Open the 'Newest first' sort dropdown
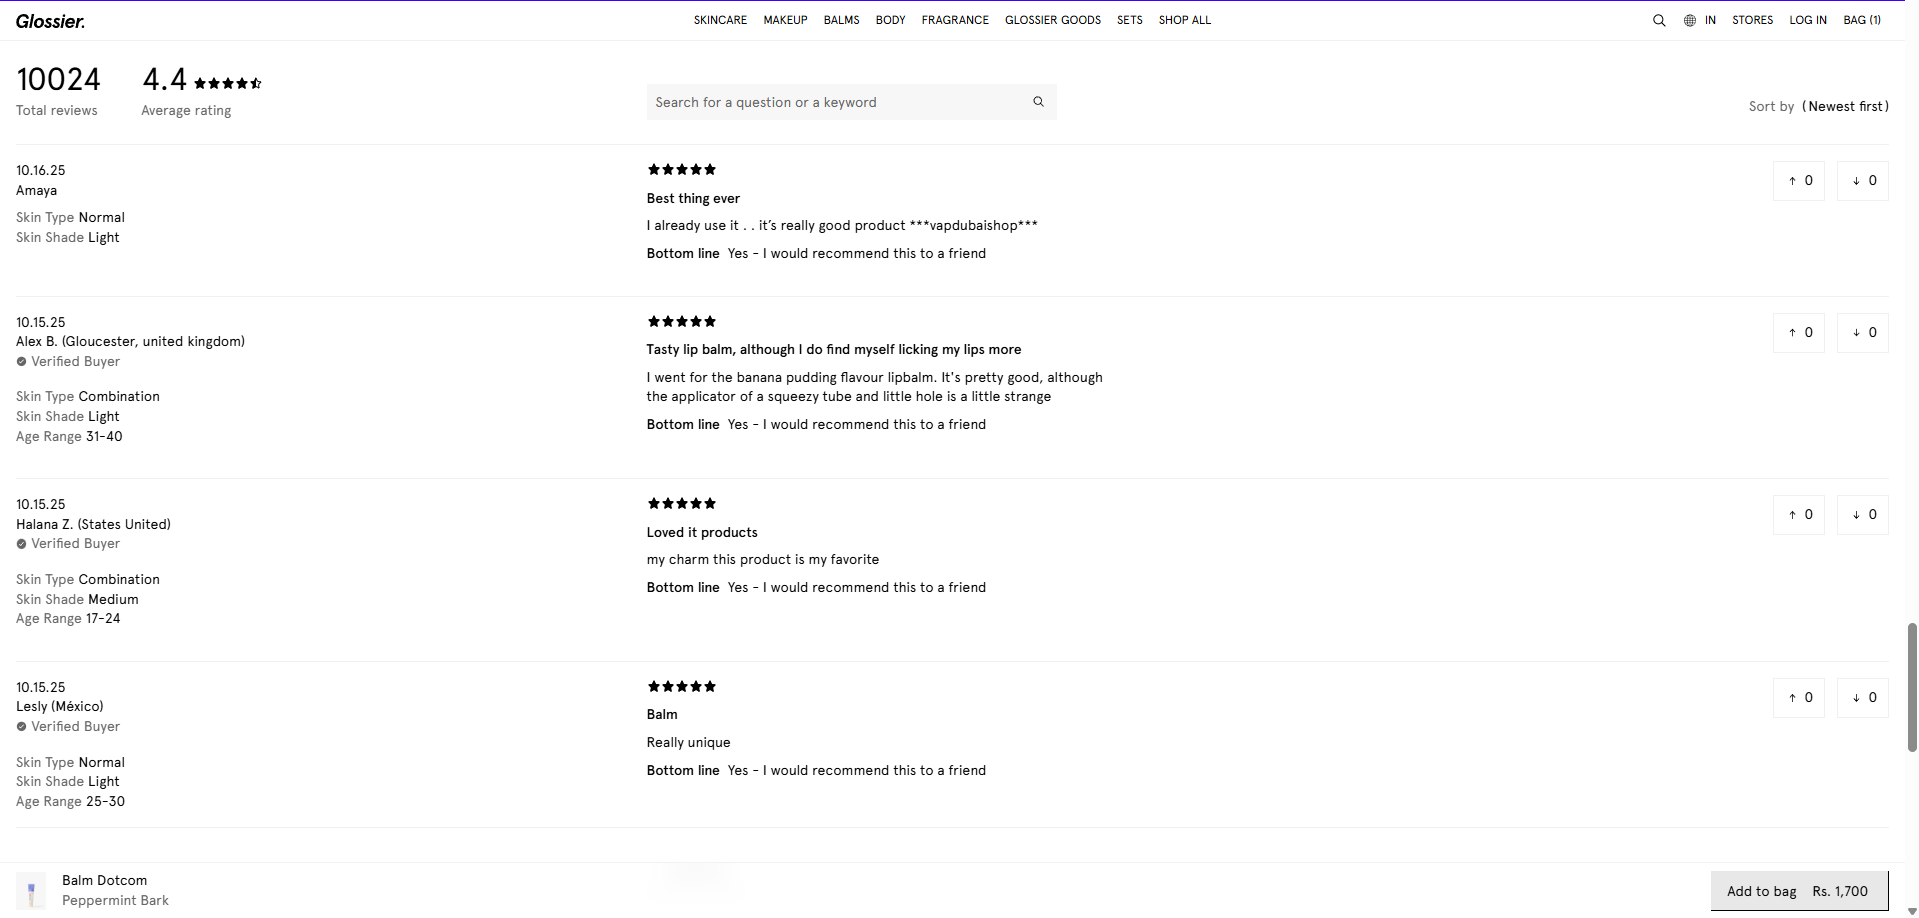The image size is (1919, 918). point(1845,107)
